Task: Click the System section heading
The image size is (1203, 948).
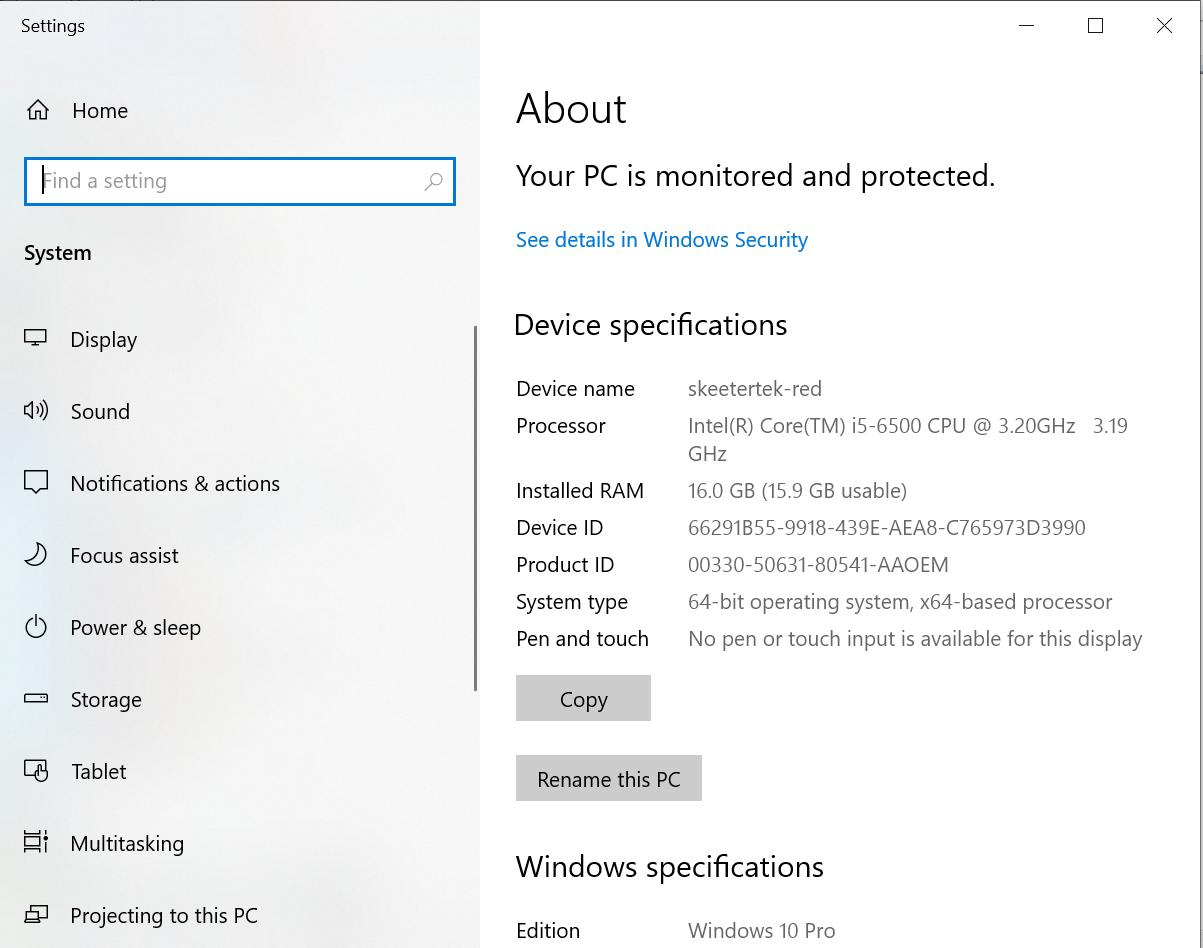Action: coord(57,253)
